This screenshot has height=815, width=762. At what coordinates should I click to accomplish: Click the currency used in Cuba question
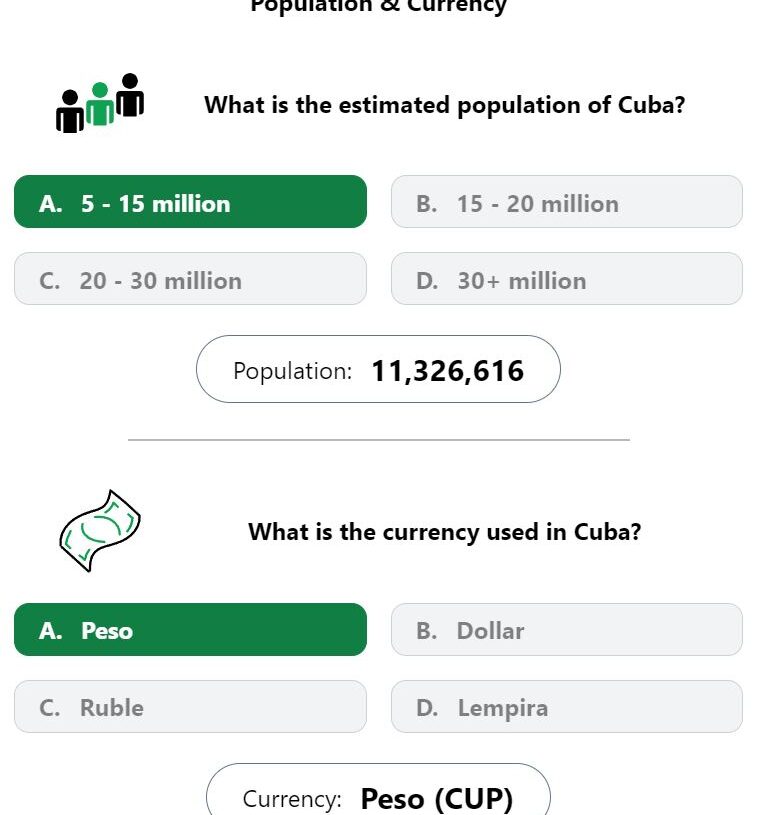pyautogui.click(x=444, y=532)
